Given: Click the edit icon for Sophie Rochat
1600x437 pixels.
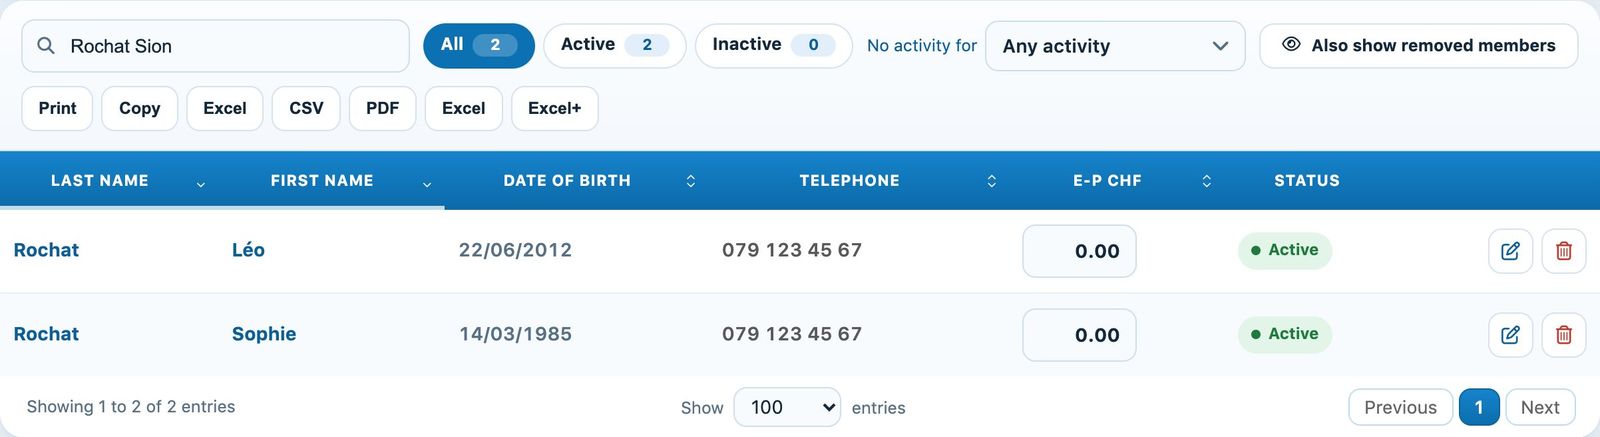Looking at the screenshot, I should [x=1510, y=335].
